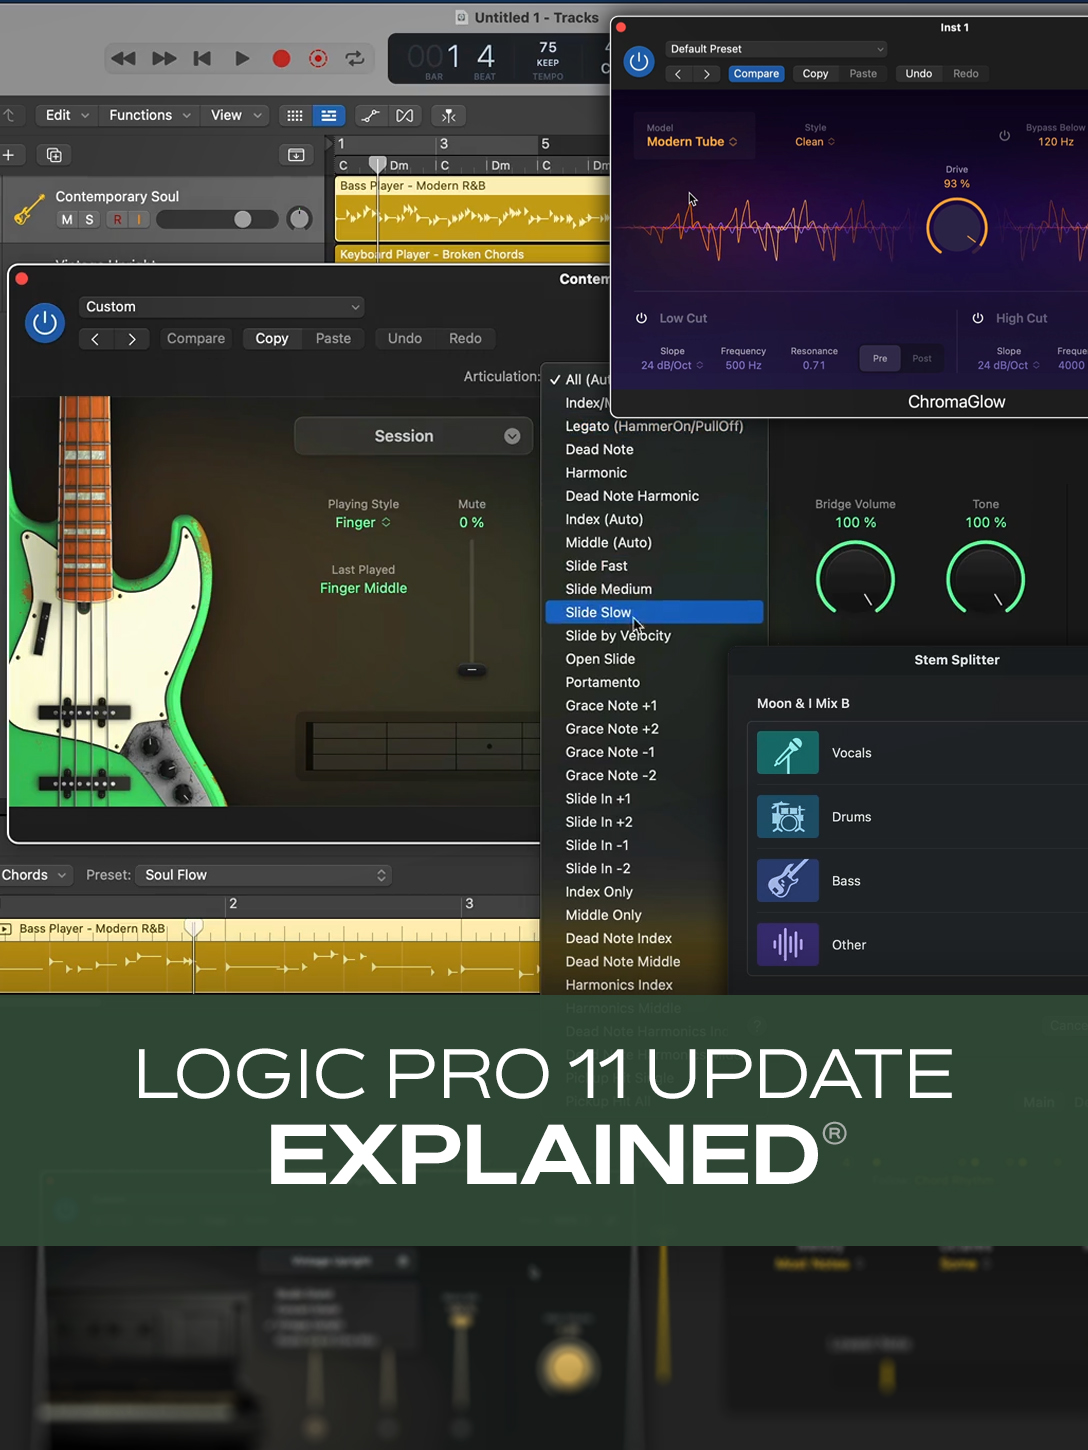The width and height of the screenshot is (1088, 1450).
Task: Click the Vocals microphone icon in Stem Splitter
Action: pyautogui.click(x=787, y=753)
